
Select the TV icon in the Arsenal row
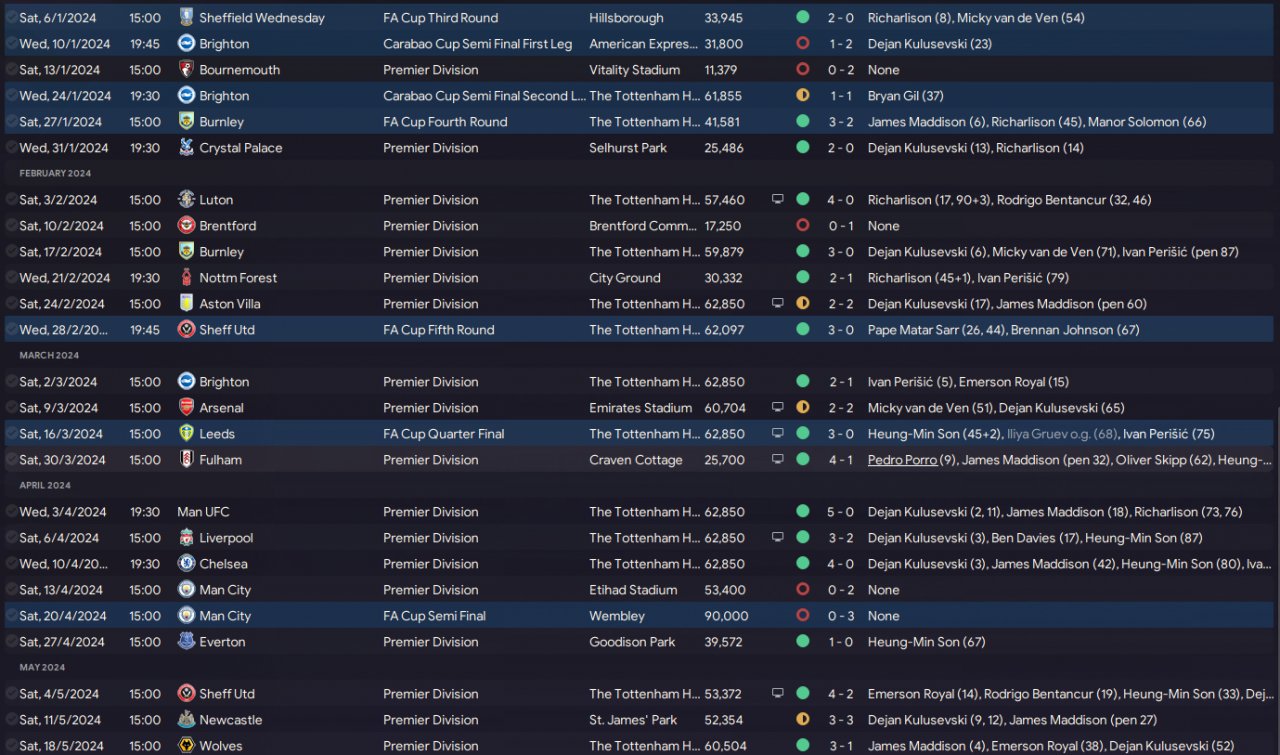click(777, 408)
